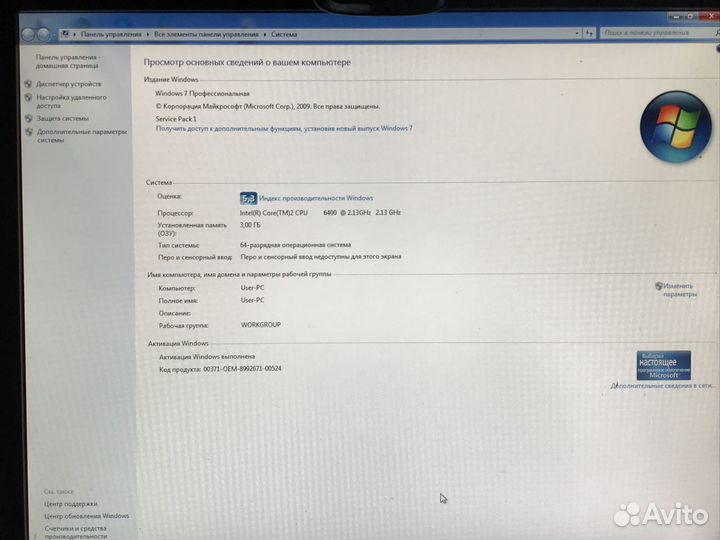Click 'Активация Windows выполнена' text
Screen dimensions: 720x540
click(x=207, y=357)
